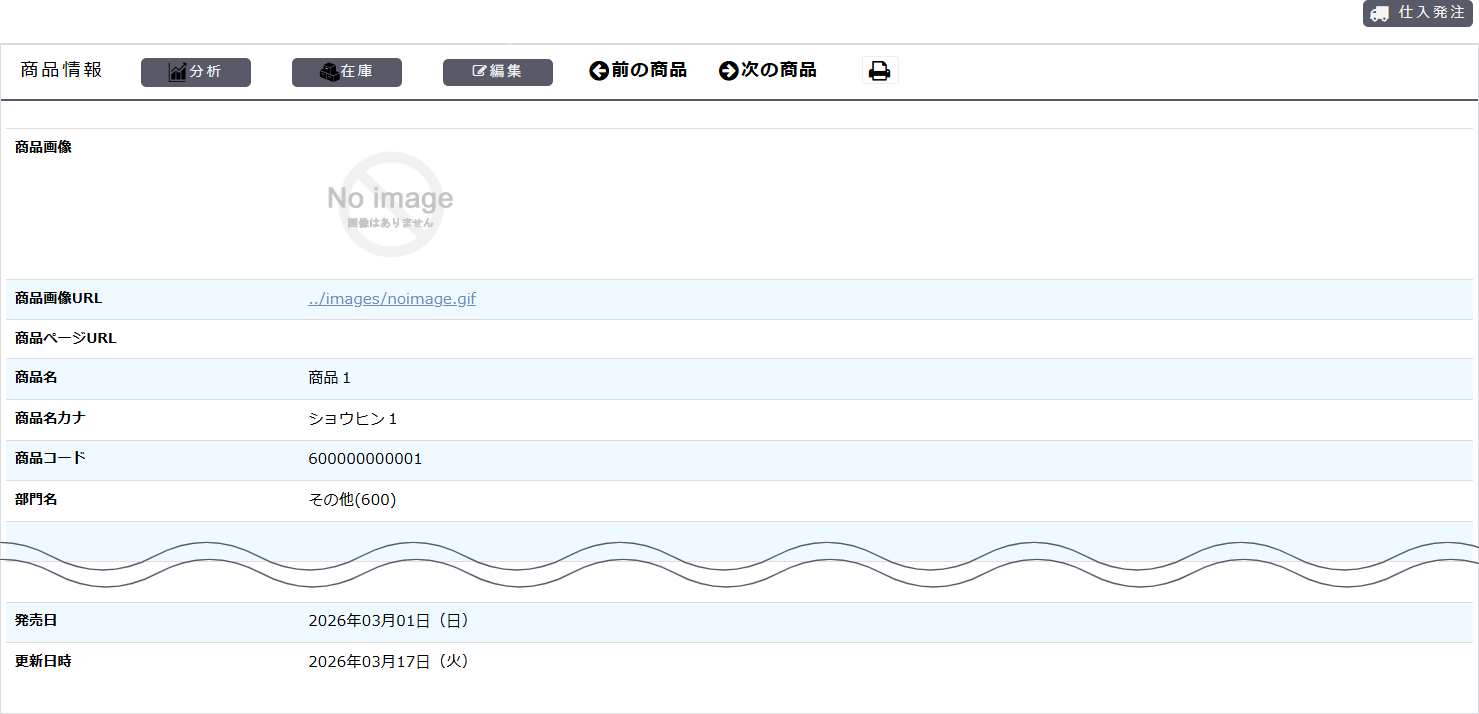The image size is (1479, 714).
Task: Select department value その他(600)
Action: coord(352,500)
